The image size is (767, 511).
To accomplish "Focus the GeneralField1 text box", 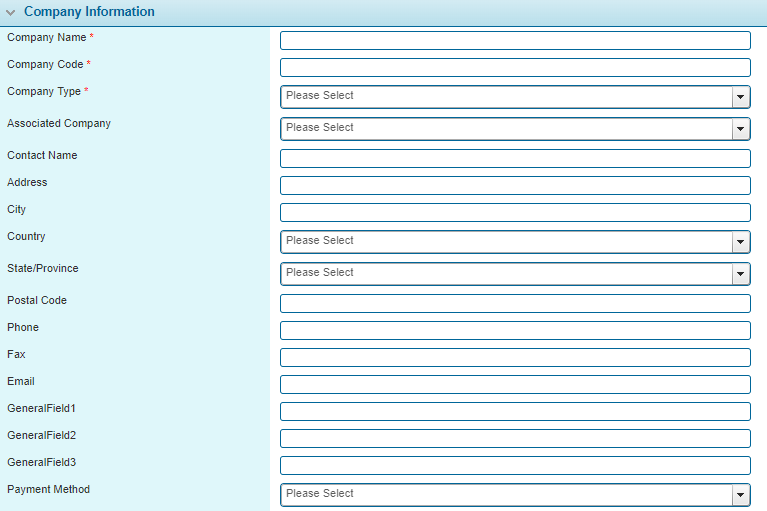I will 515,412.
